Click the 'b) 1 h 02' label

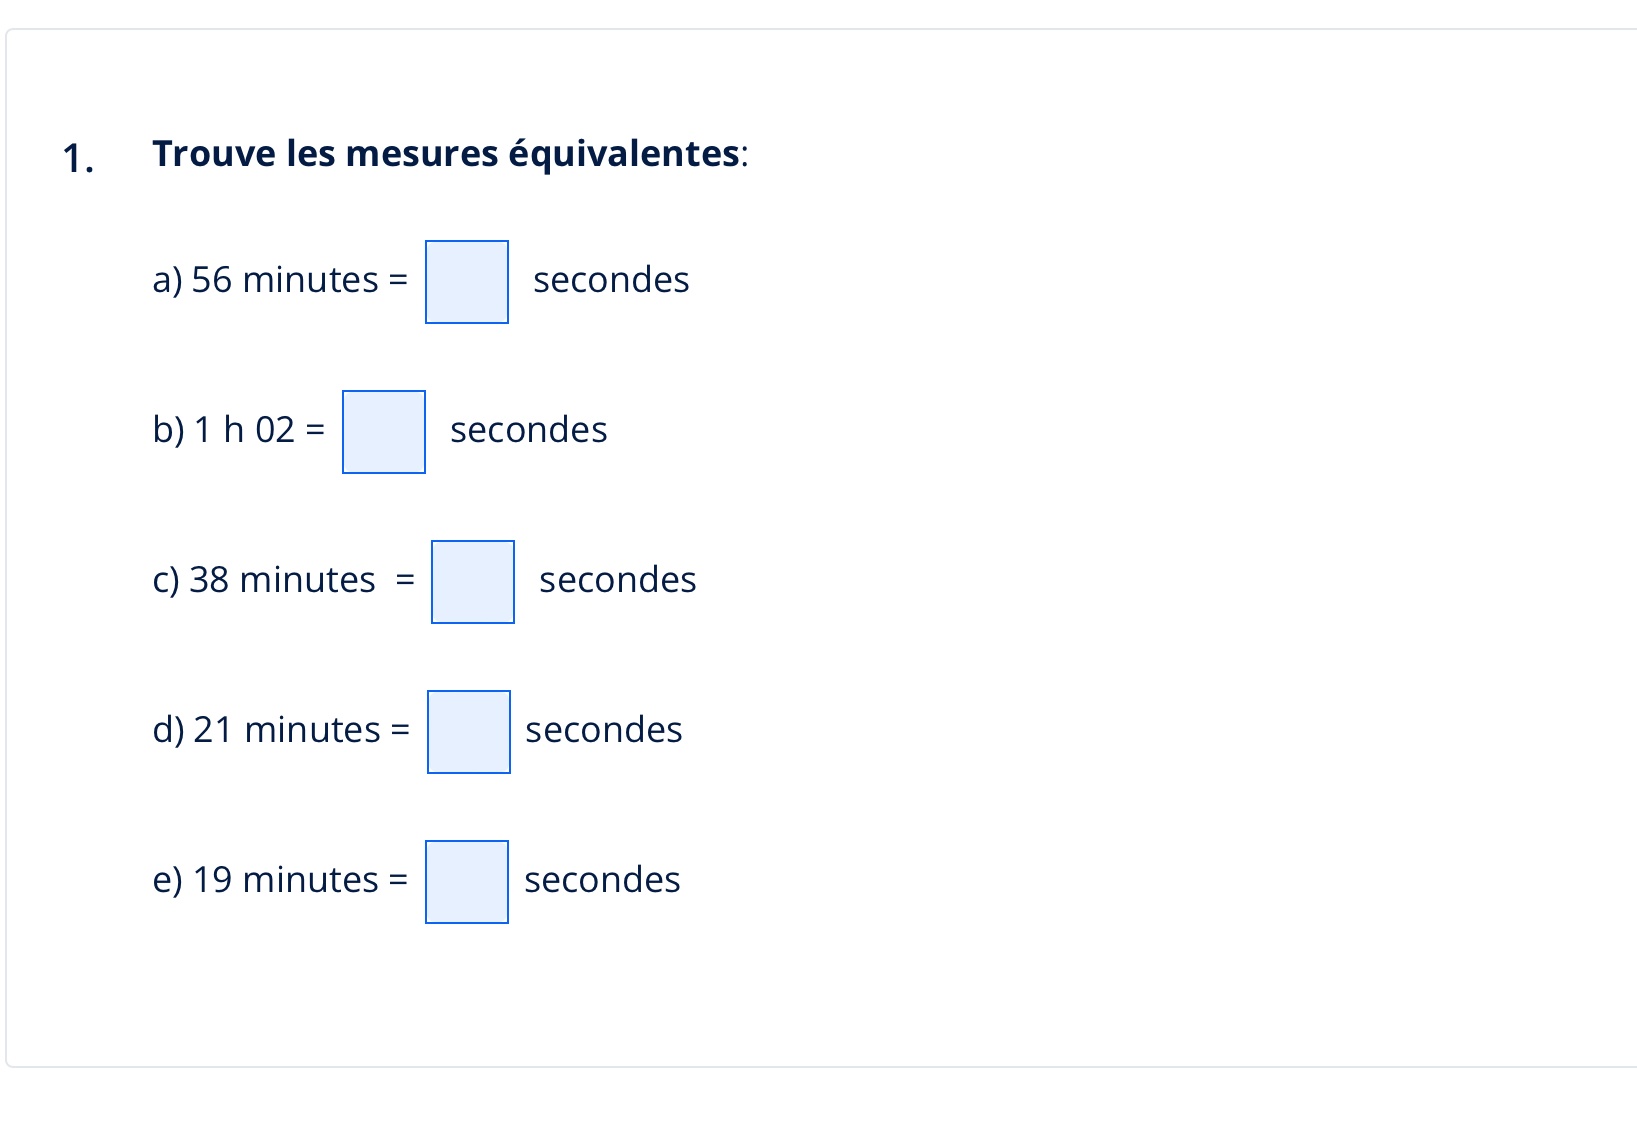tap(224, 430)
